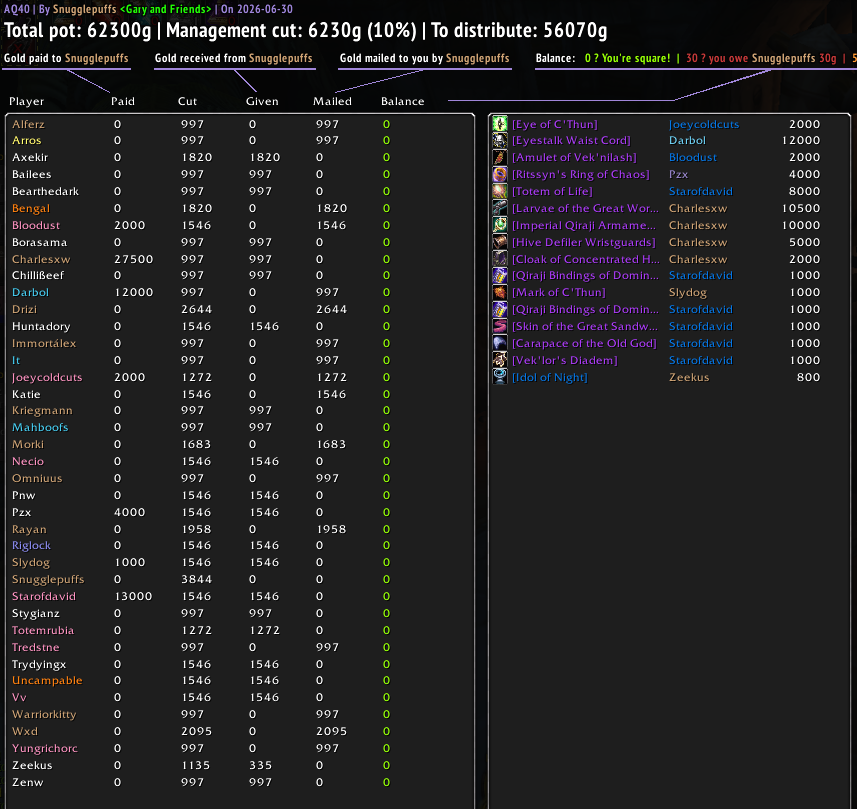Select player Katie in the list
Image resolution: width=857 pixels, height=809 pixels.
click(26, 394)
